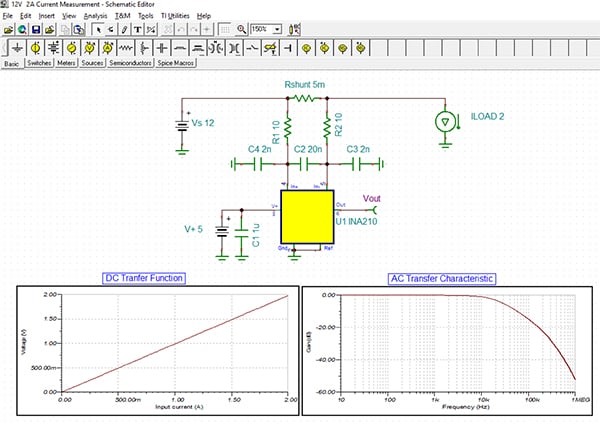This screenshot has height=429, width=600.
Task: Select the U1 INA210 part label
Action: 356,221
